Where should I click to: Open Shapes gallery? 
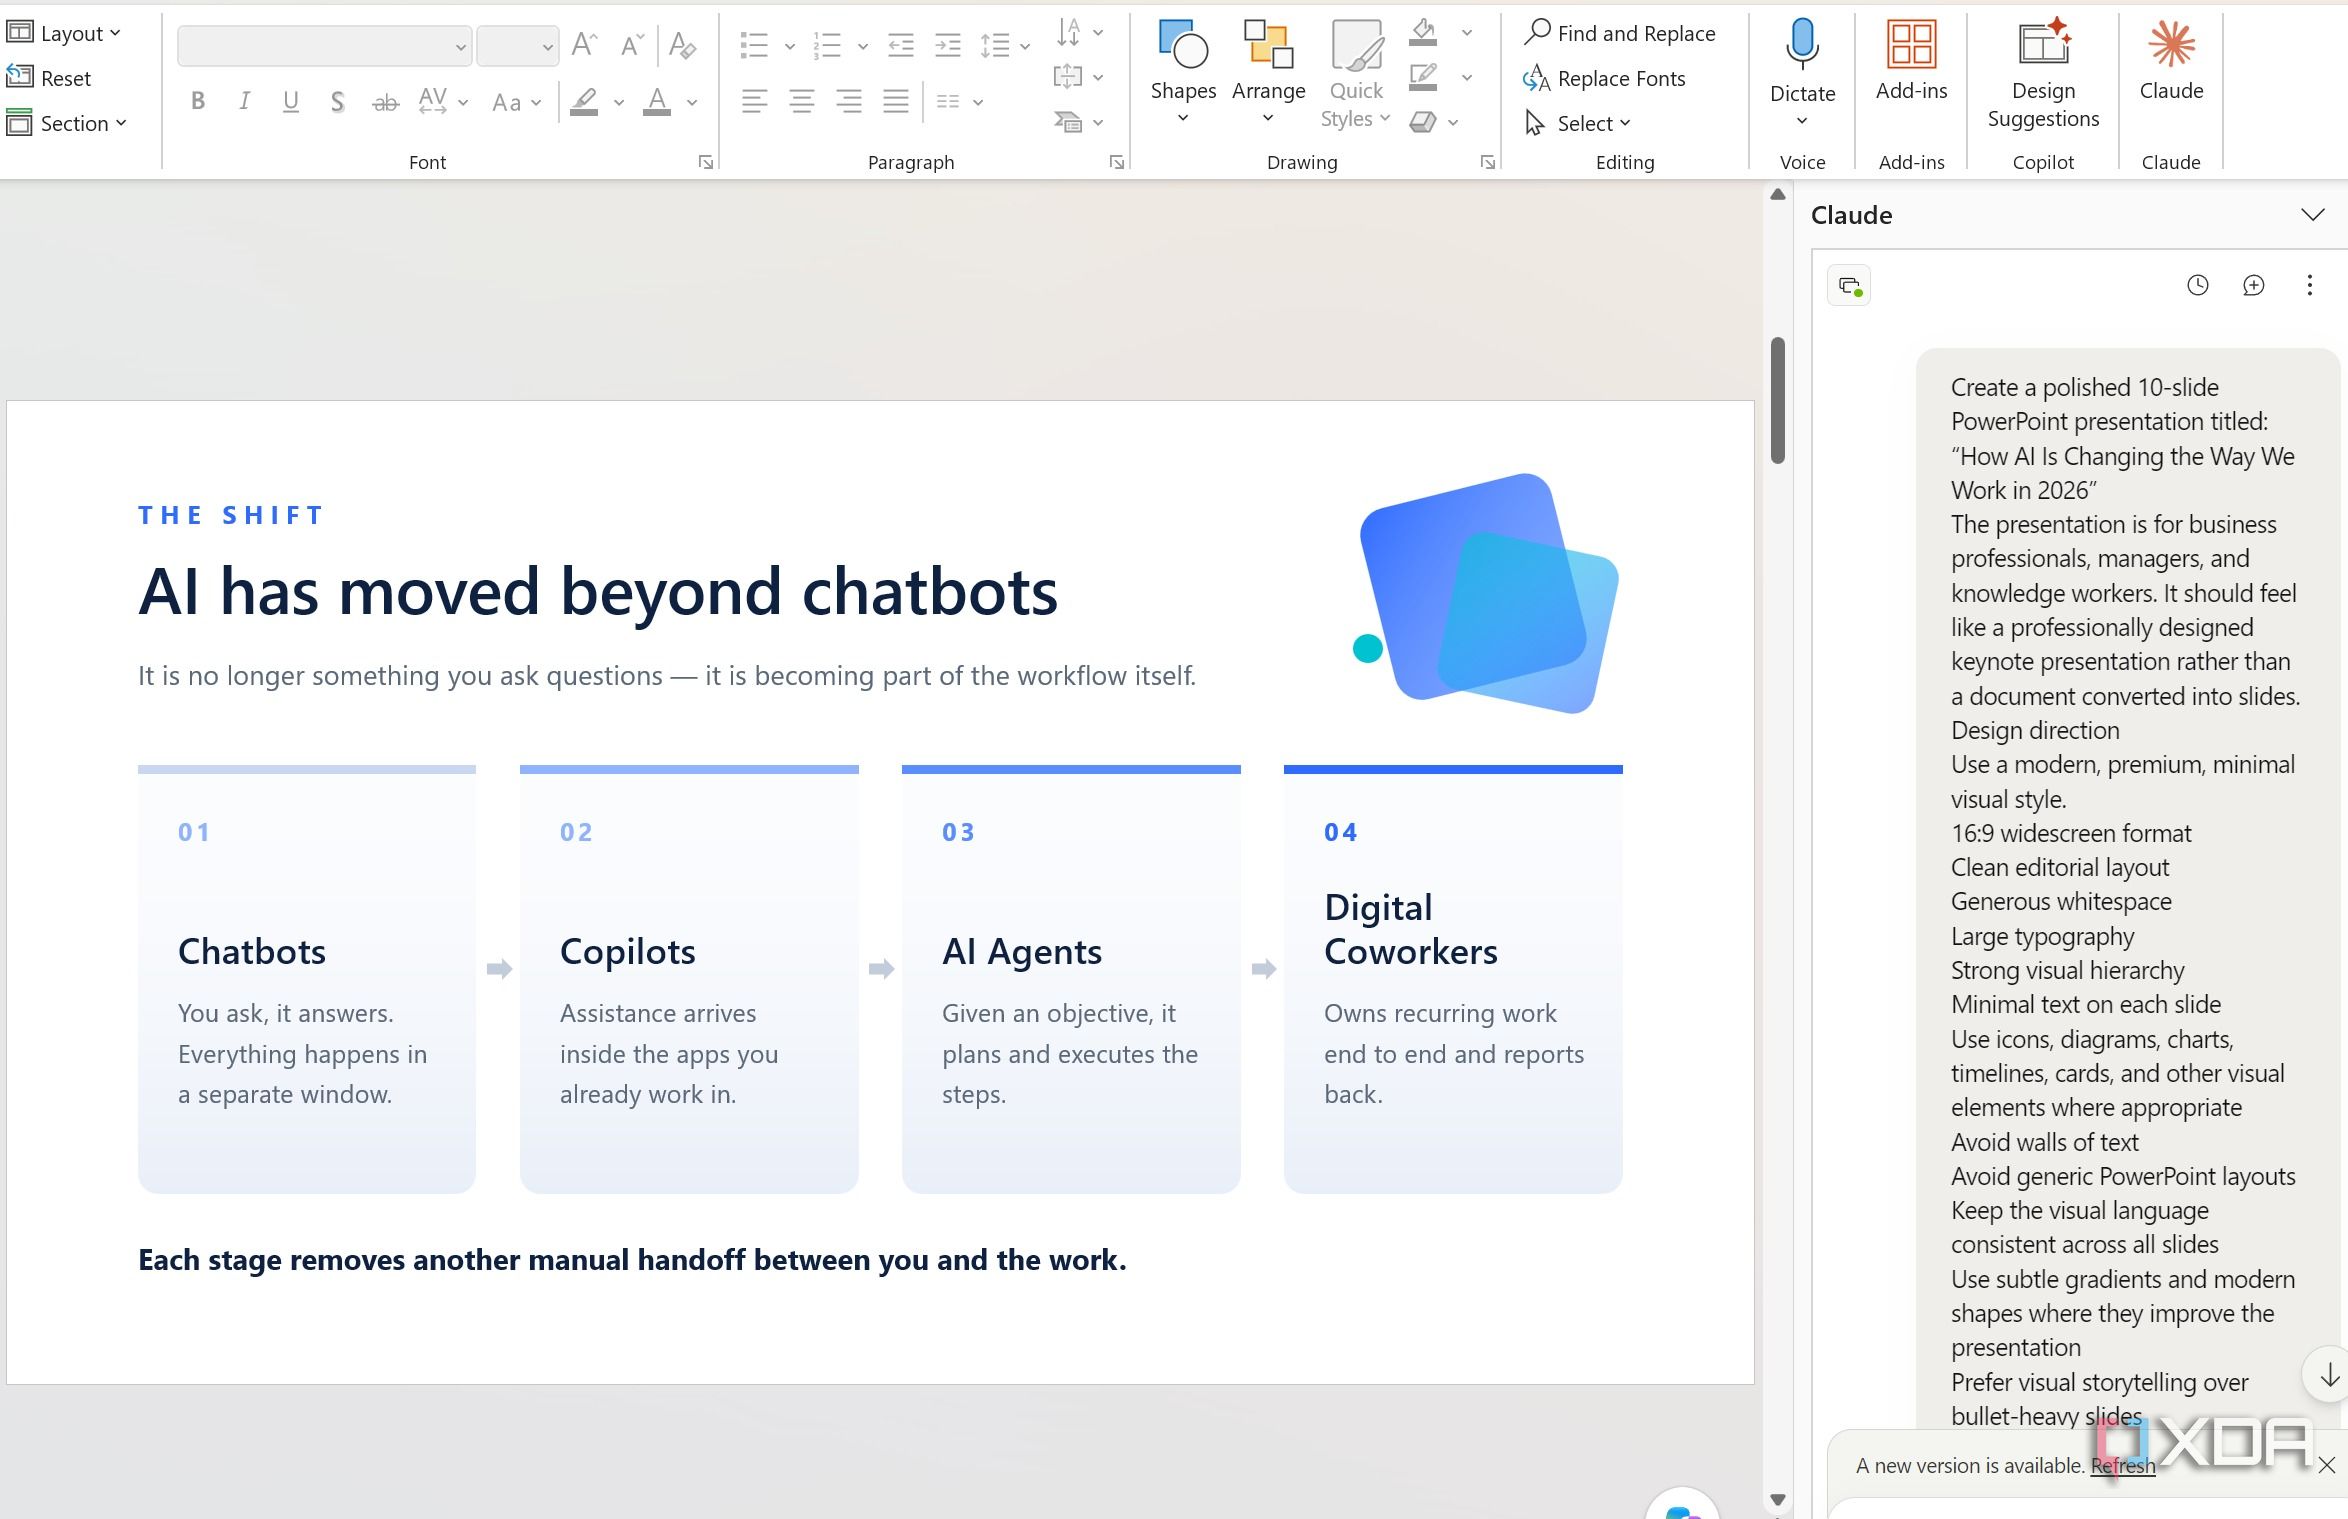(x=1183, y=72)
